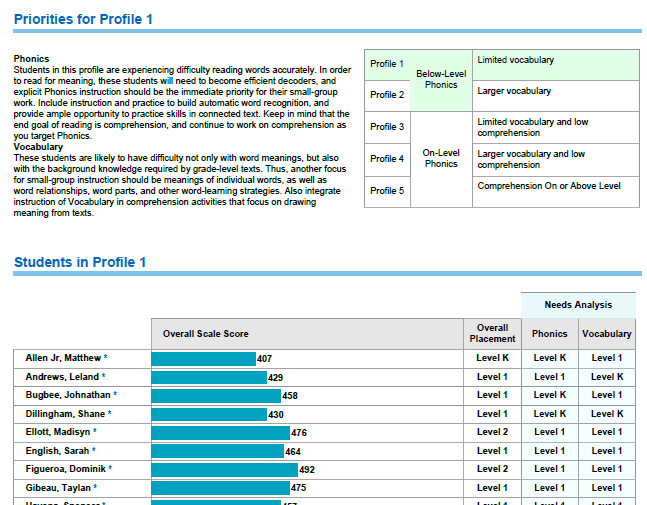The height and width of the screenshot is (505, 647).
Task: Click the Phonics column header
Action: pyautogui.click(x=550, y=334)
